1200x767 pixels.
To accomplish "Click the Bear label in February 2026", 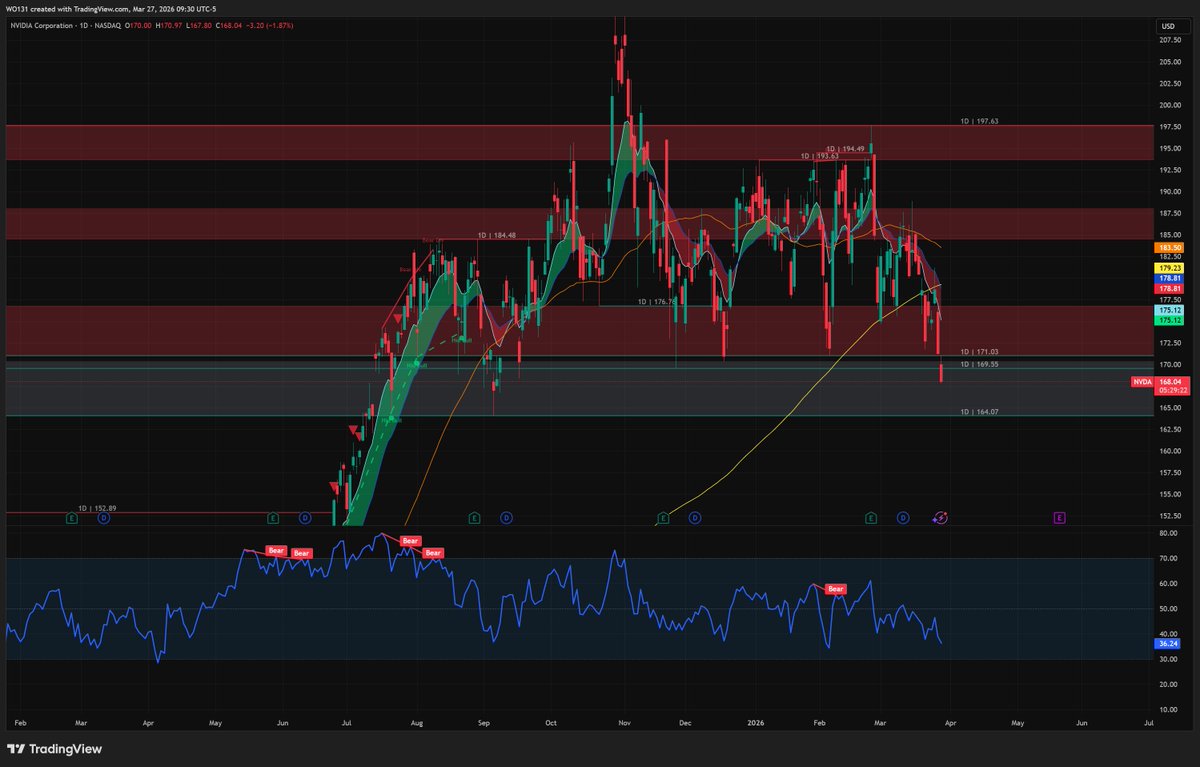I will pos(836,589).
